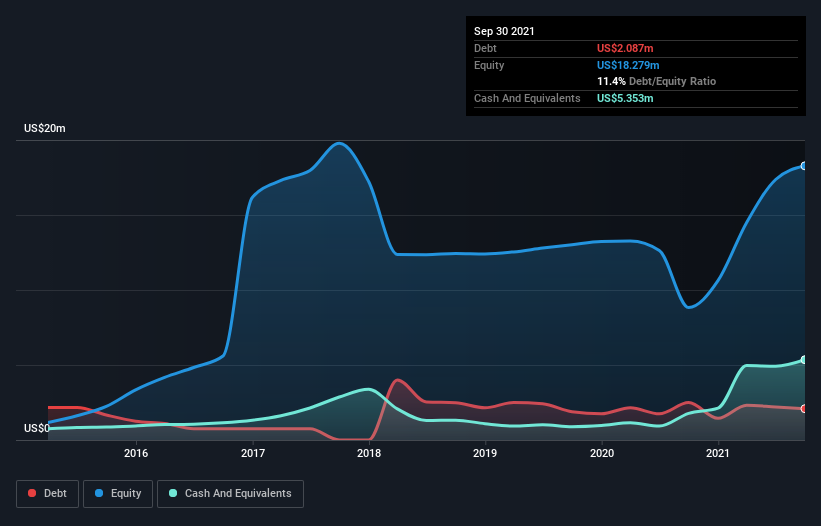
Task: Click the 11.4% Debt/Equity Ratio text
Action: pyautogui.click(x=657, y=81)
